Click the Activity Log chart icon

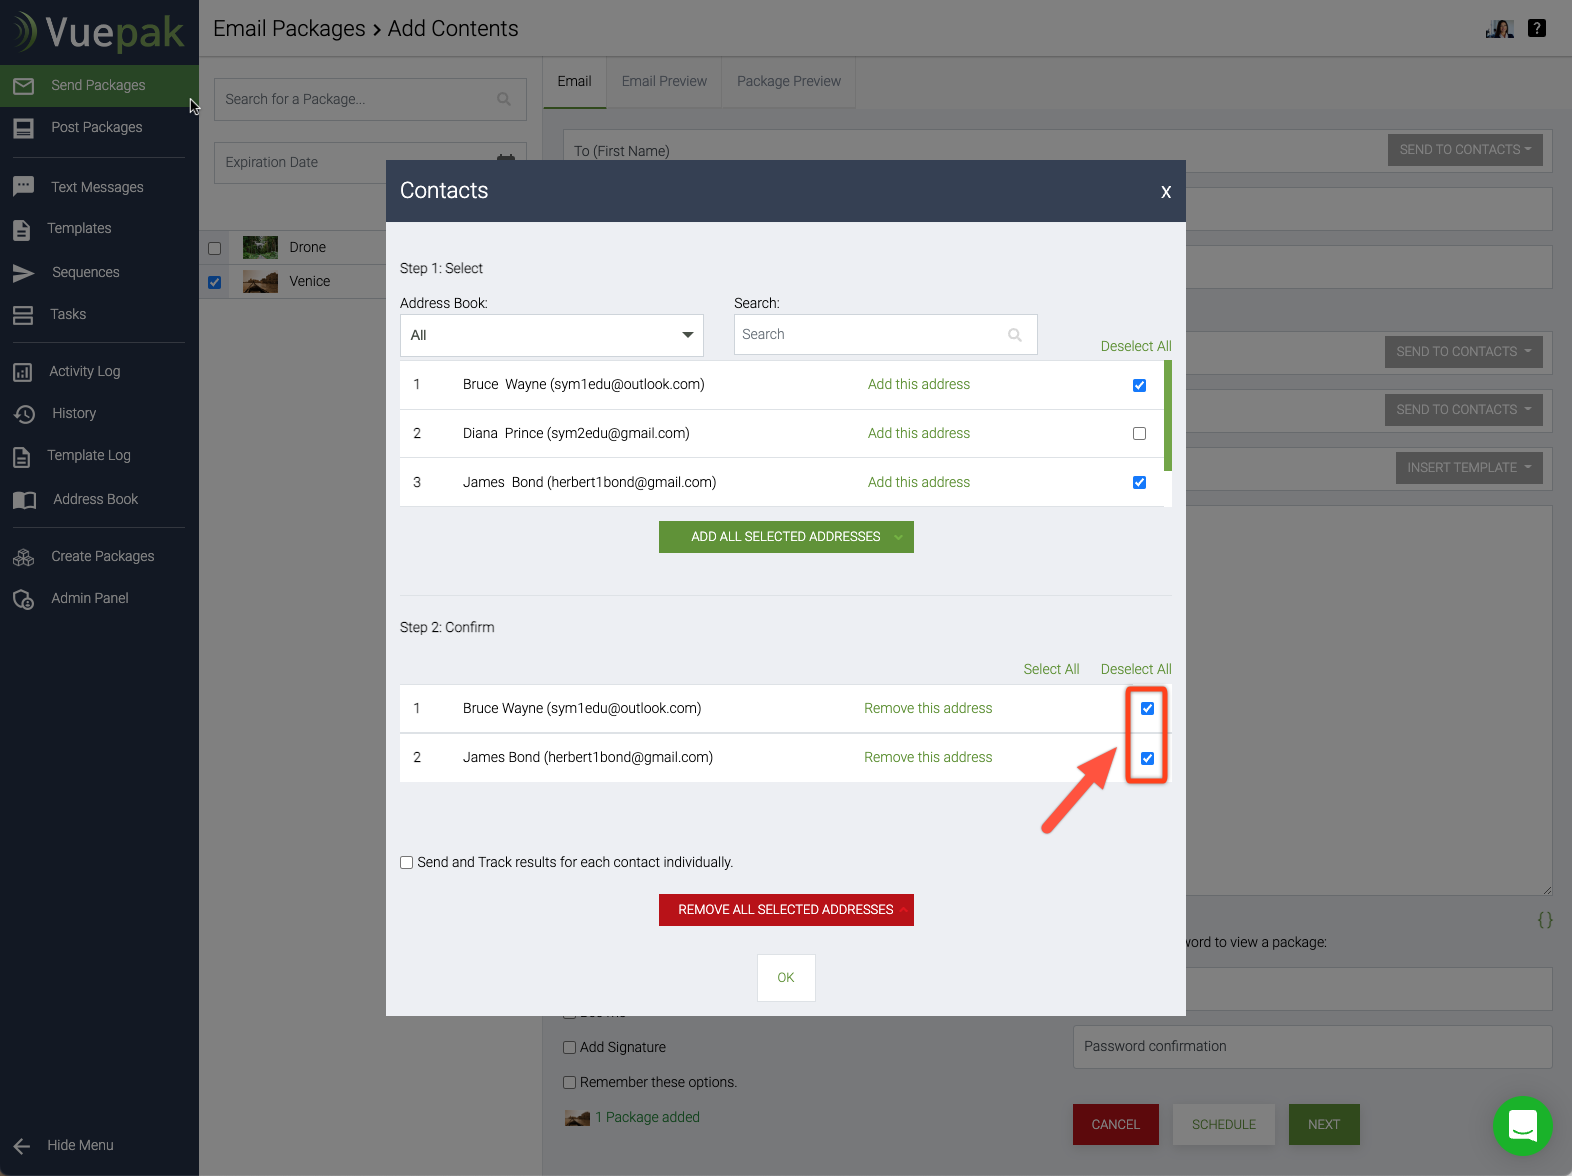click(23, 372)
